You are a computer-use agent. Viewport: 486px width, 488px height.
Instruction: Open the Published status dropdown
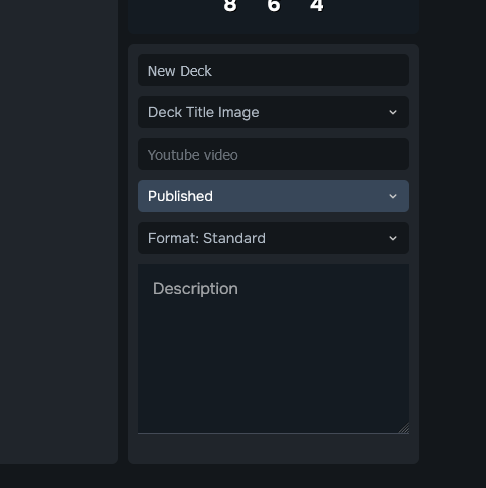click(273, 196)
